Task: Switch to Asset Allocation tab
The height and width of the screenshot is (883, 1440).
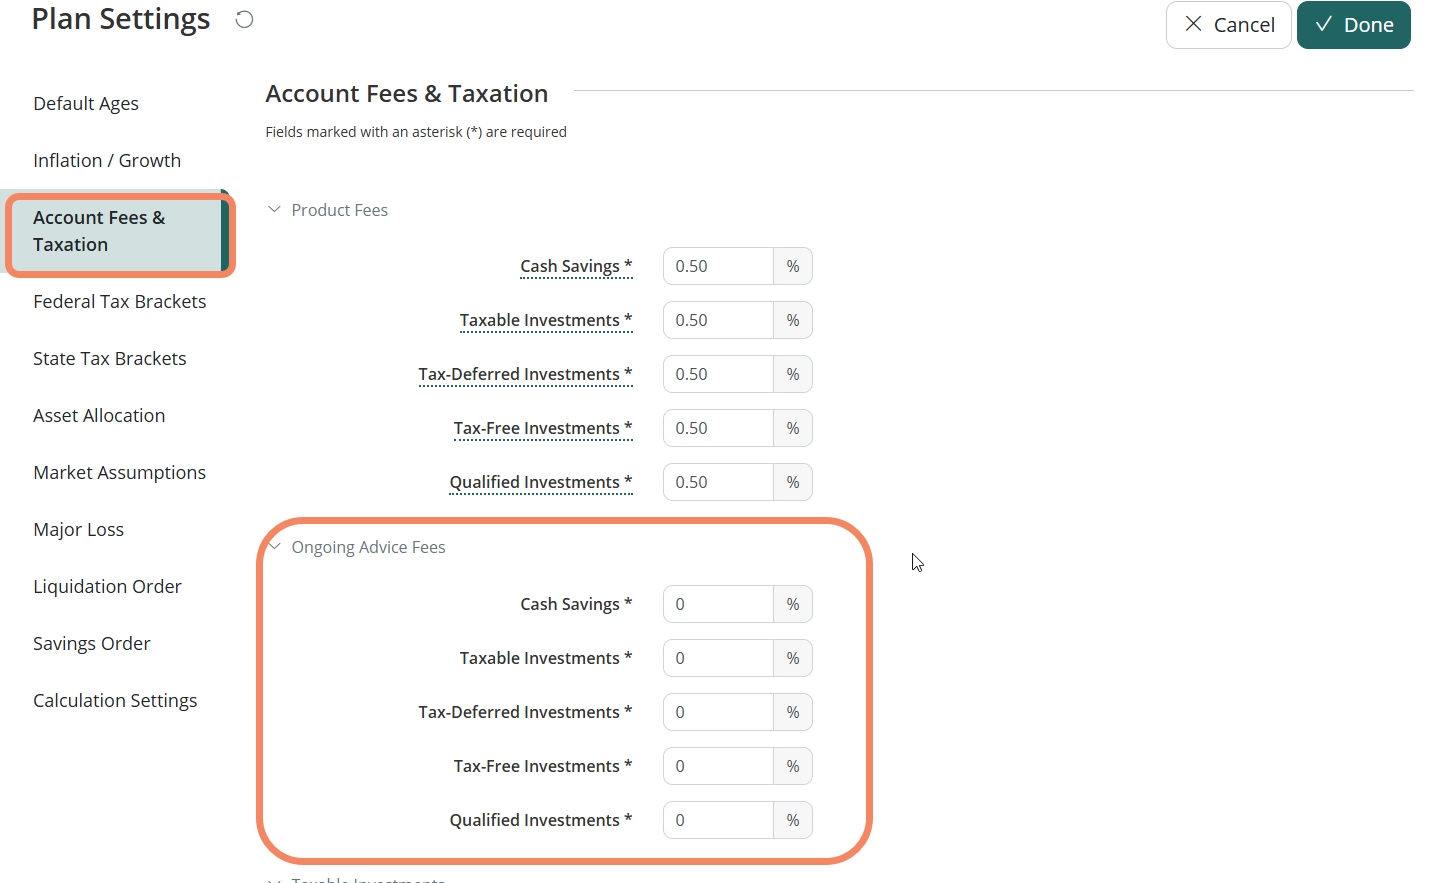Action: [99, 416]
